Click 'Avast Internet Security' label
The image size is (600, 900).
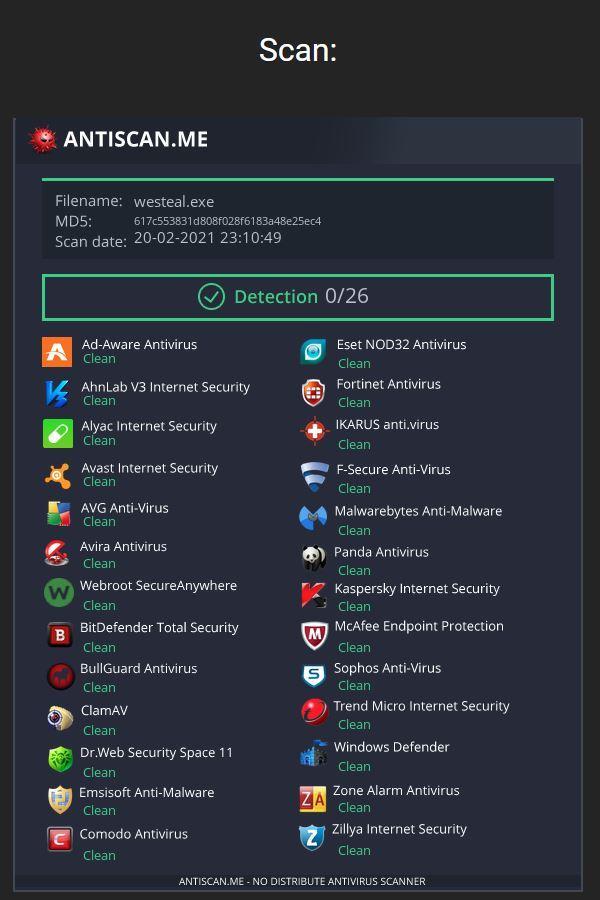pyautogui.click(x=150, y=468)
